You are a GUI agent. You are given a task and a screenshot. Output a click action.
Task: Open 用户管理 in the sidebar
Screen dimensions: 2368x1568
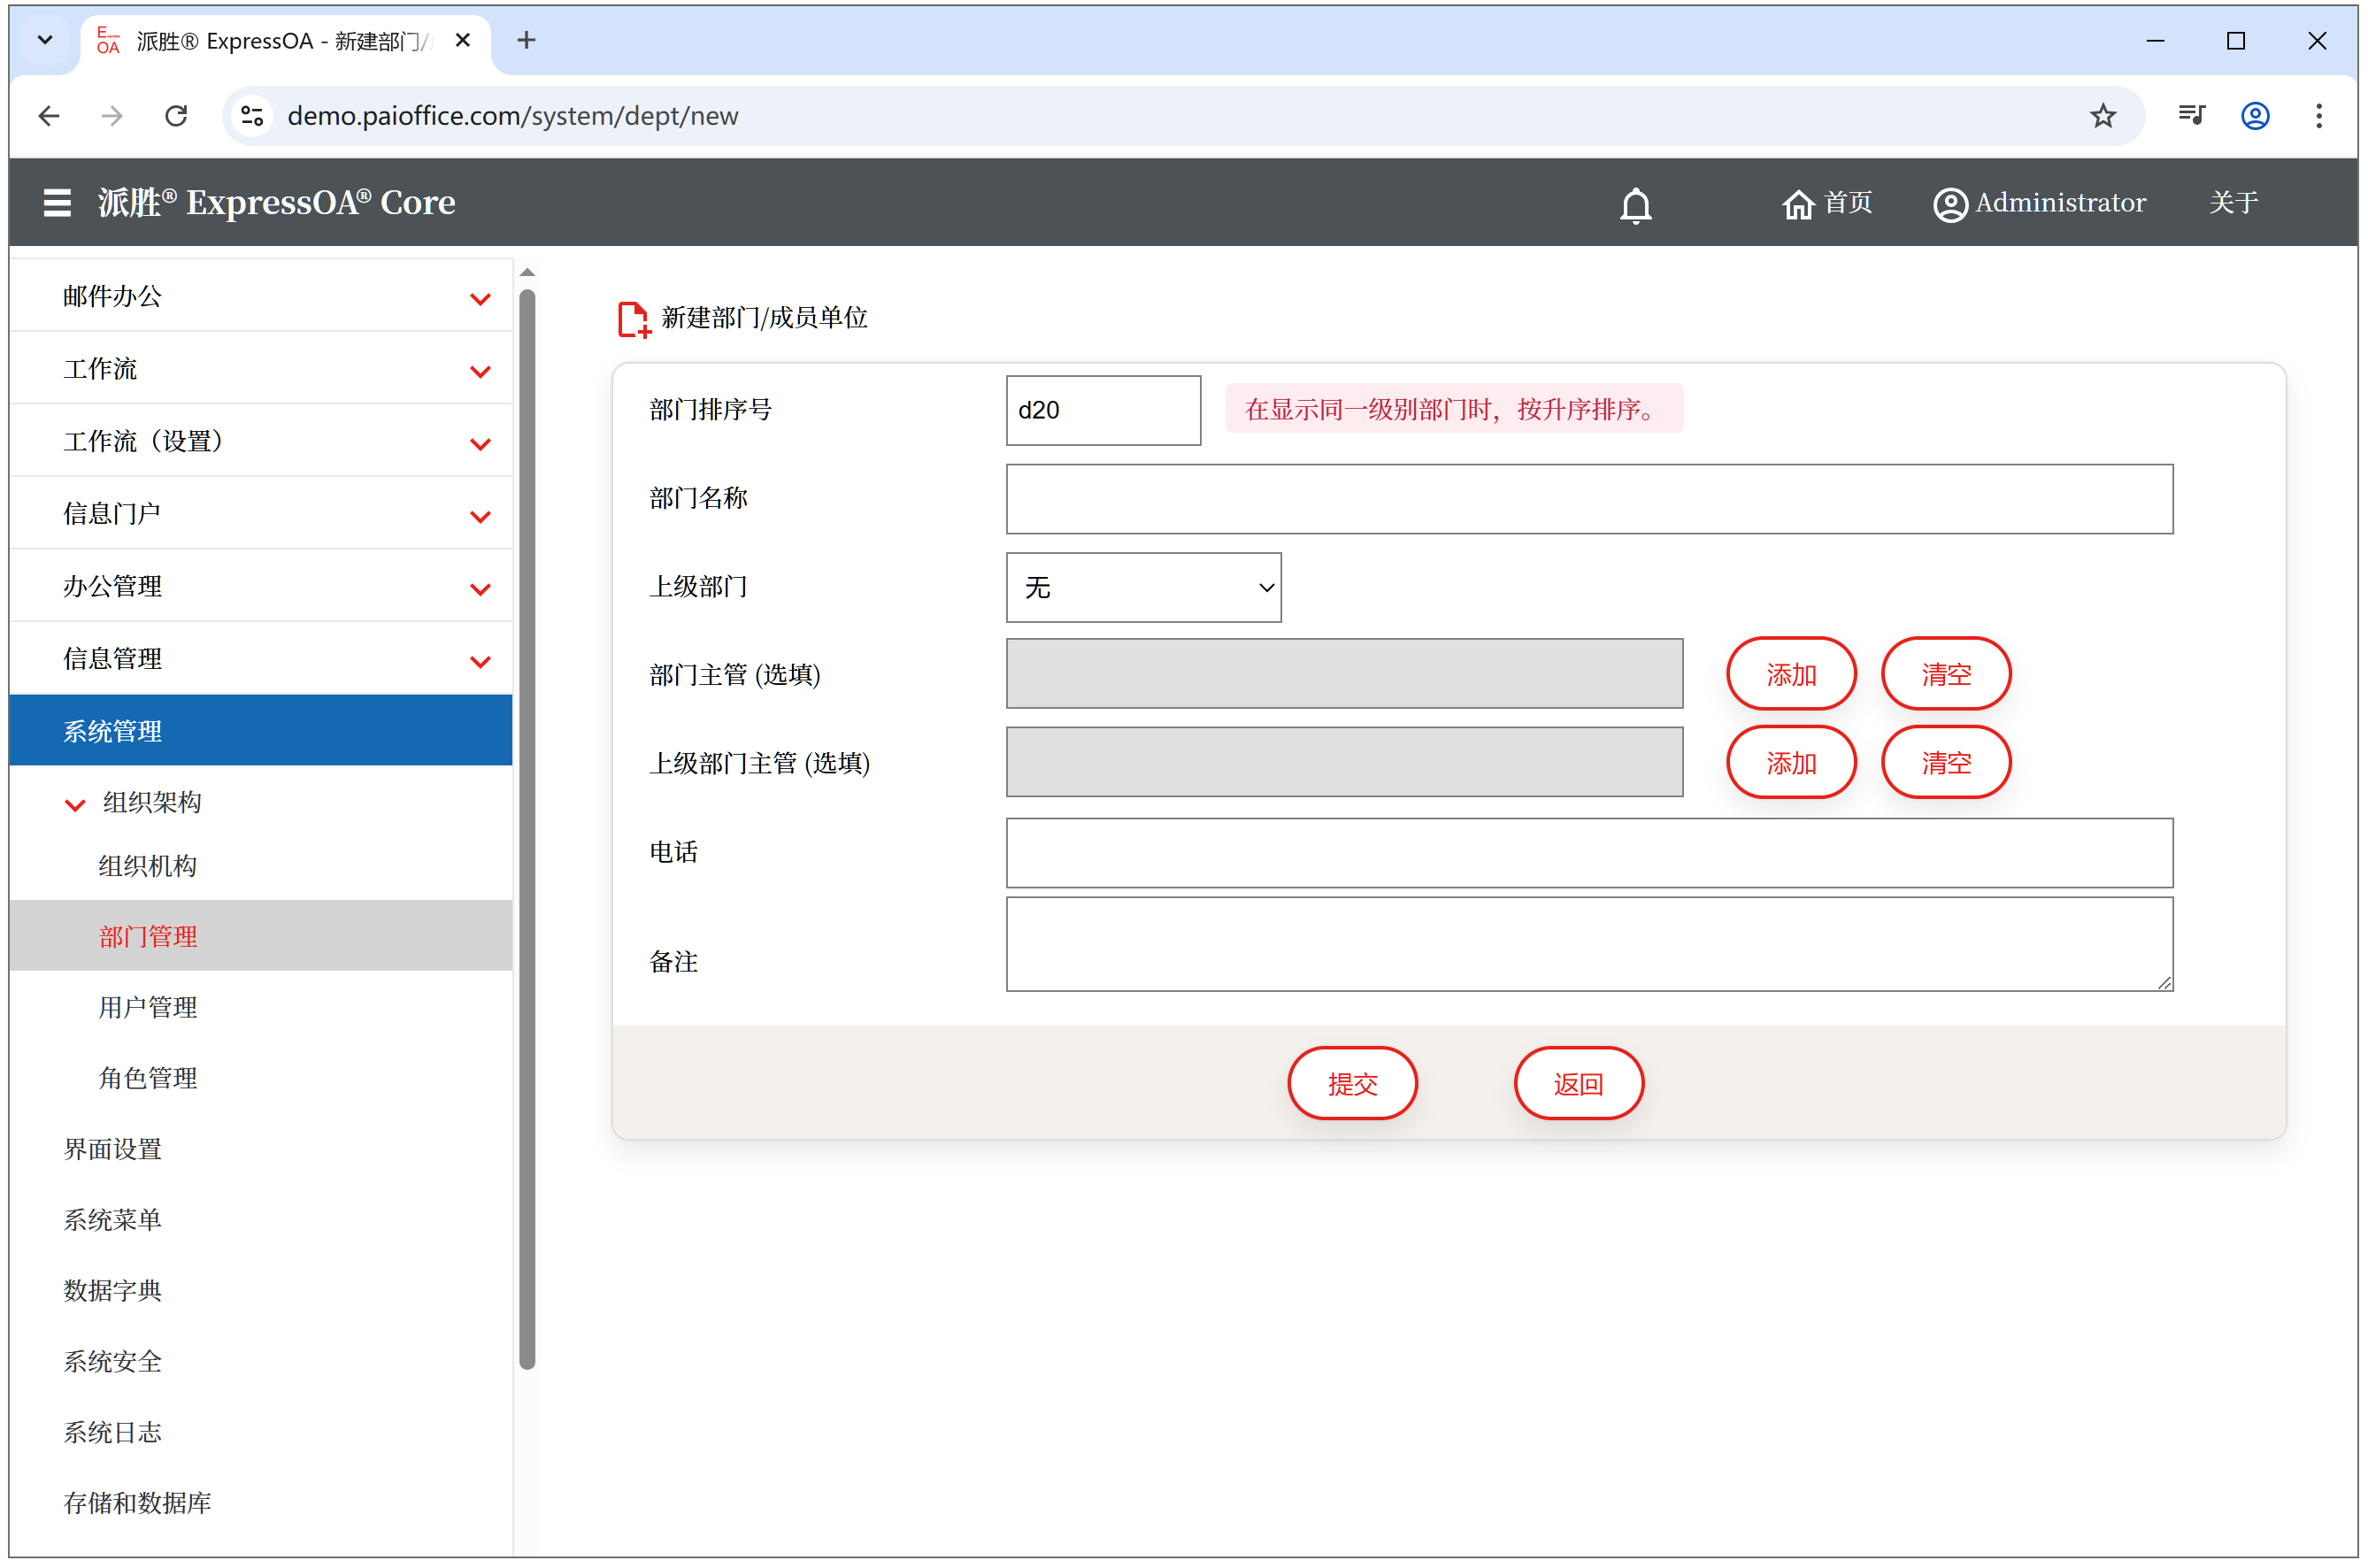pyautogui.click(x=148, y=1007)
